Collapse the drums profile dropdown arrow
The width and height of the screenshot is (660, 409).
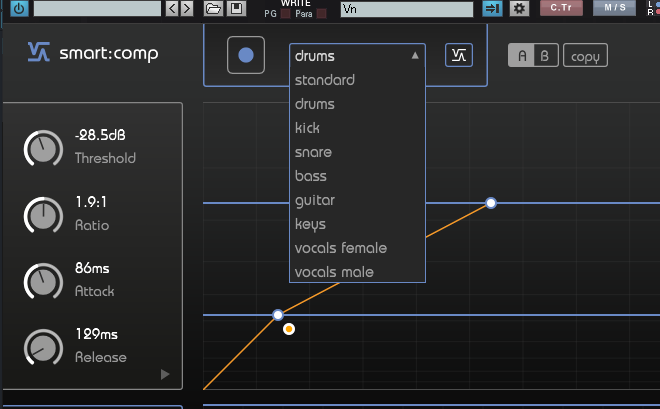point(415,55)
